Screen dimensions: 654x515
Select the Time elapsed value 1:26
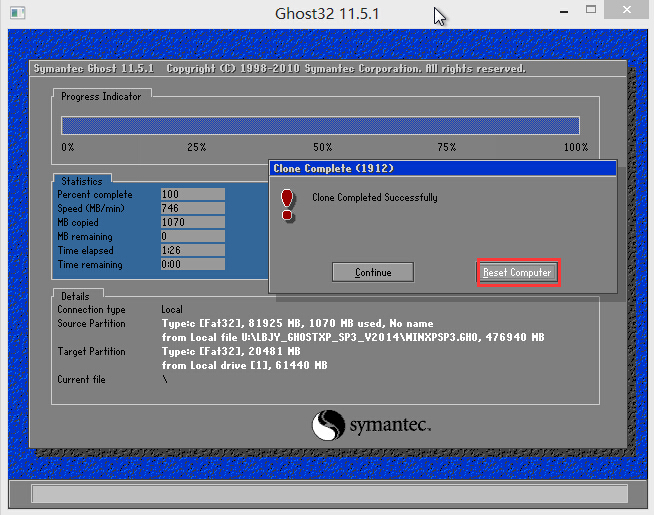(x=192, y=250)
